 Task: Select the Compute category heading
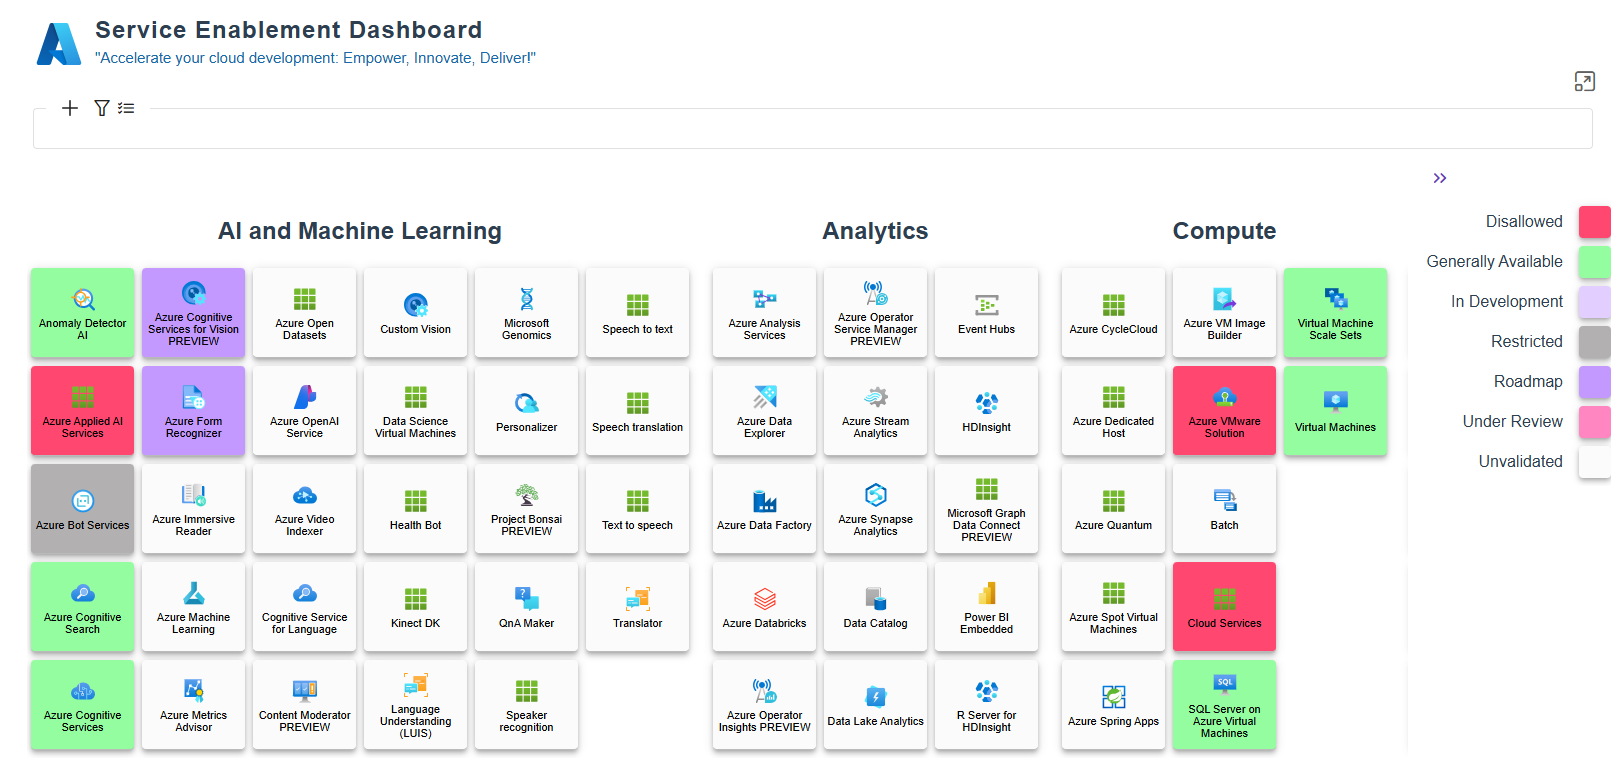pyautogui.click(x=1224, y=231)
